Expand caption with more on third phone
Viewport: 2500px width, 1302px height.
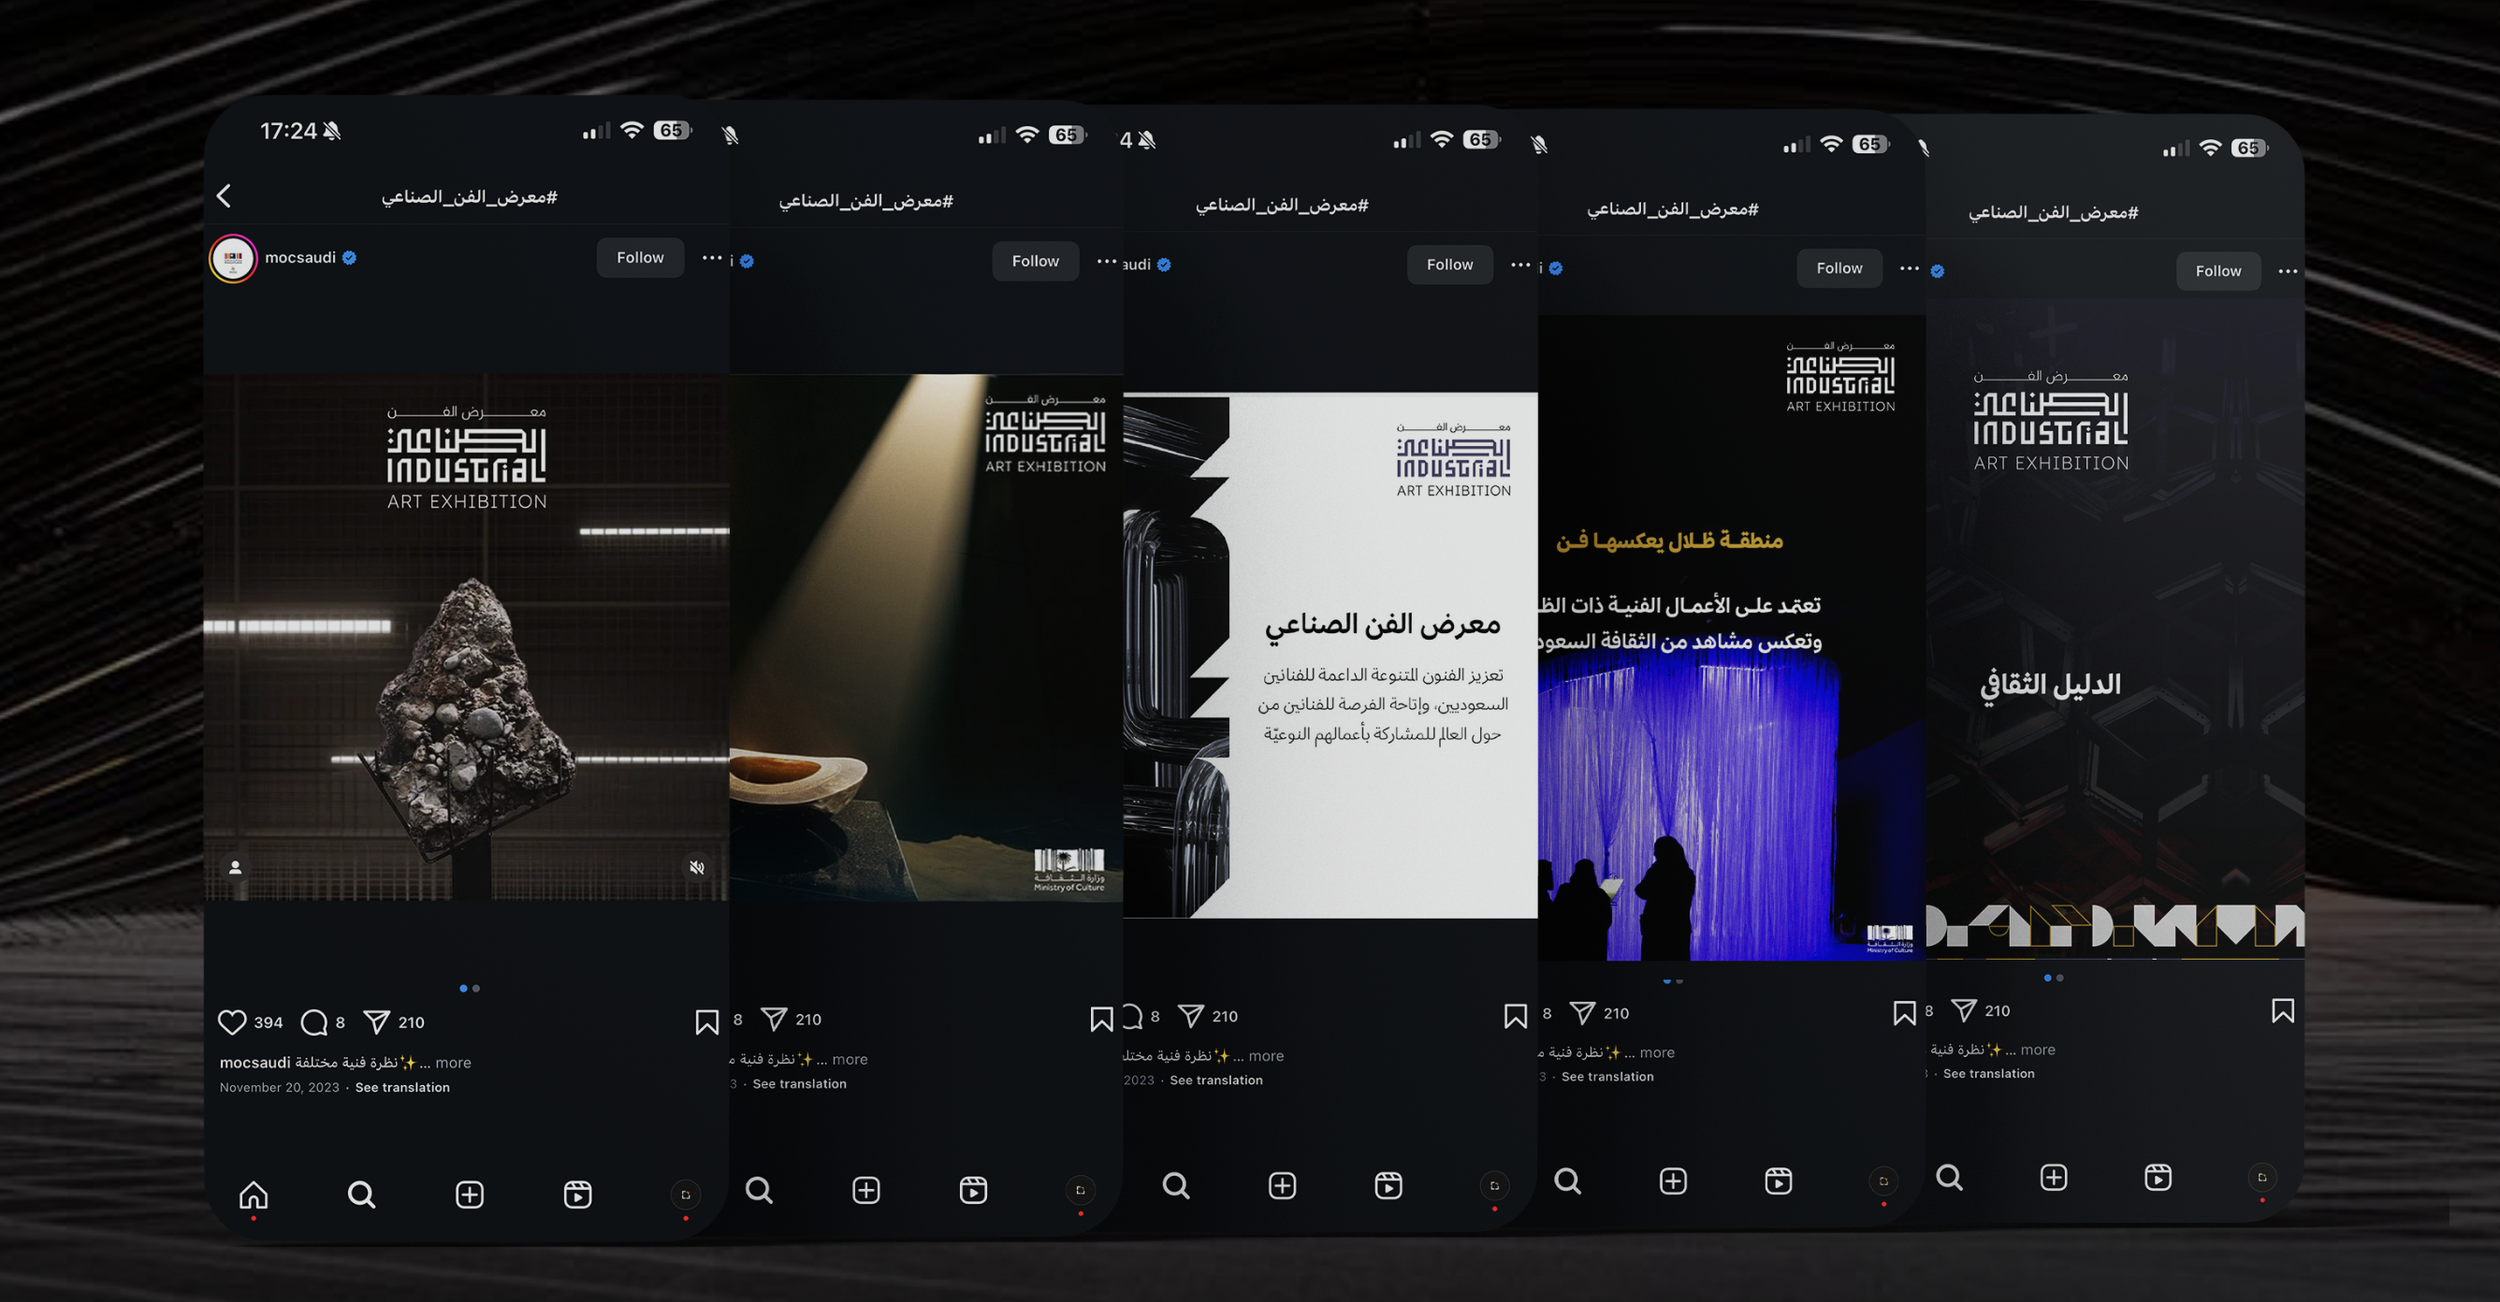(x=1266, y=1056)
